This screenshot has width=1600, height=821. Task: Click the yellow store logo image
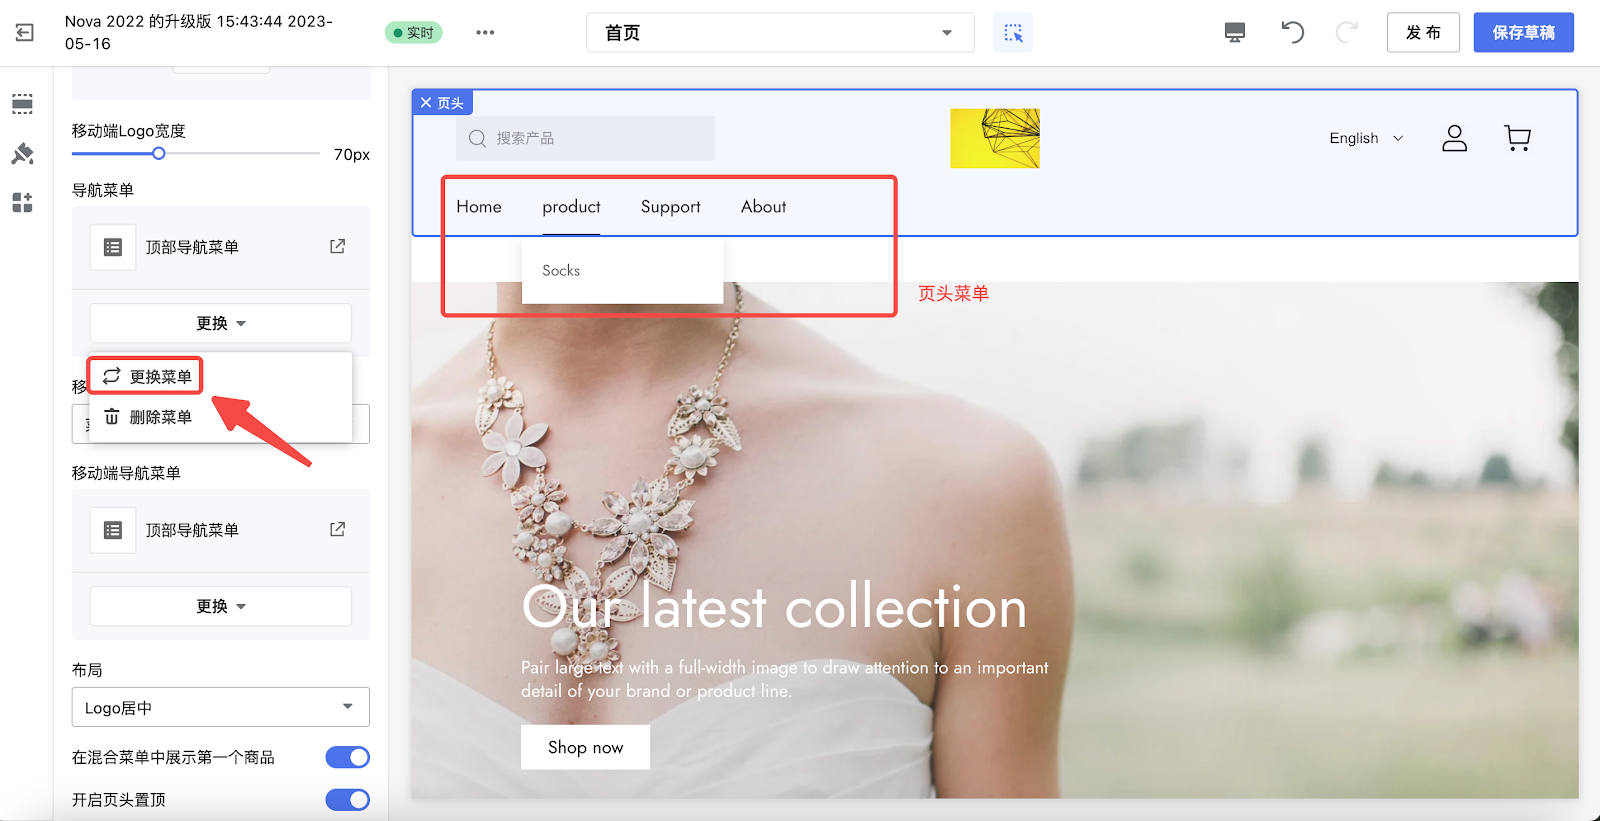tap(995, 138)
